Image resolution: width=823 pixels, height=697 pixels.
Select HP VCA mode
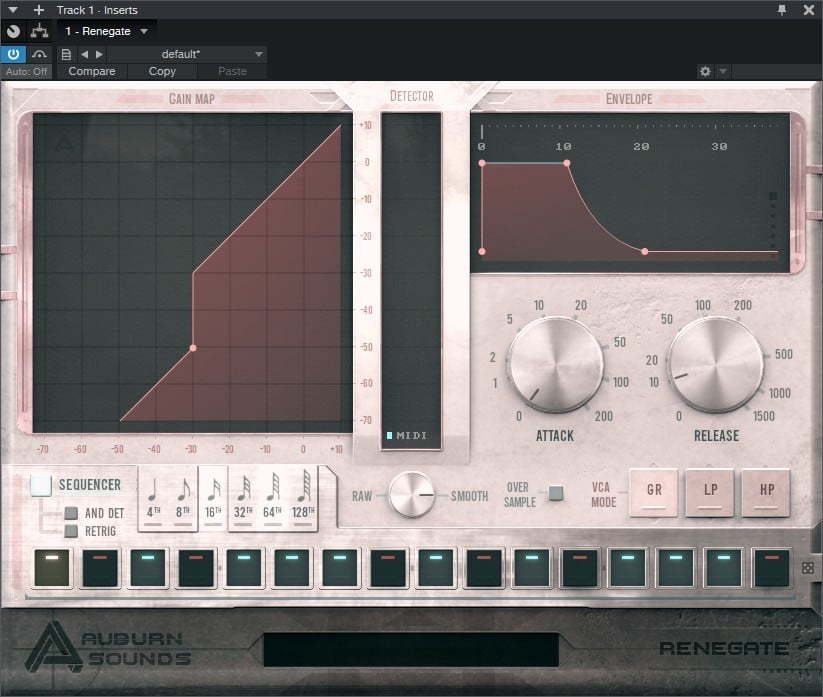766,492
